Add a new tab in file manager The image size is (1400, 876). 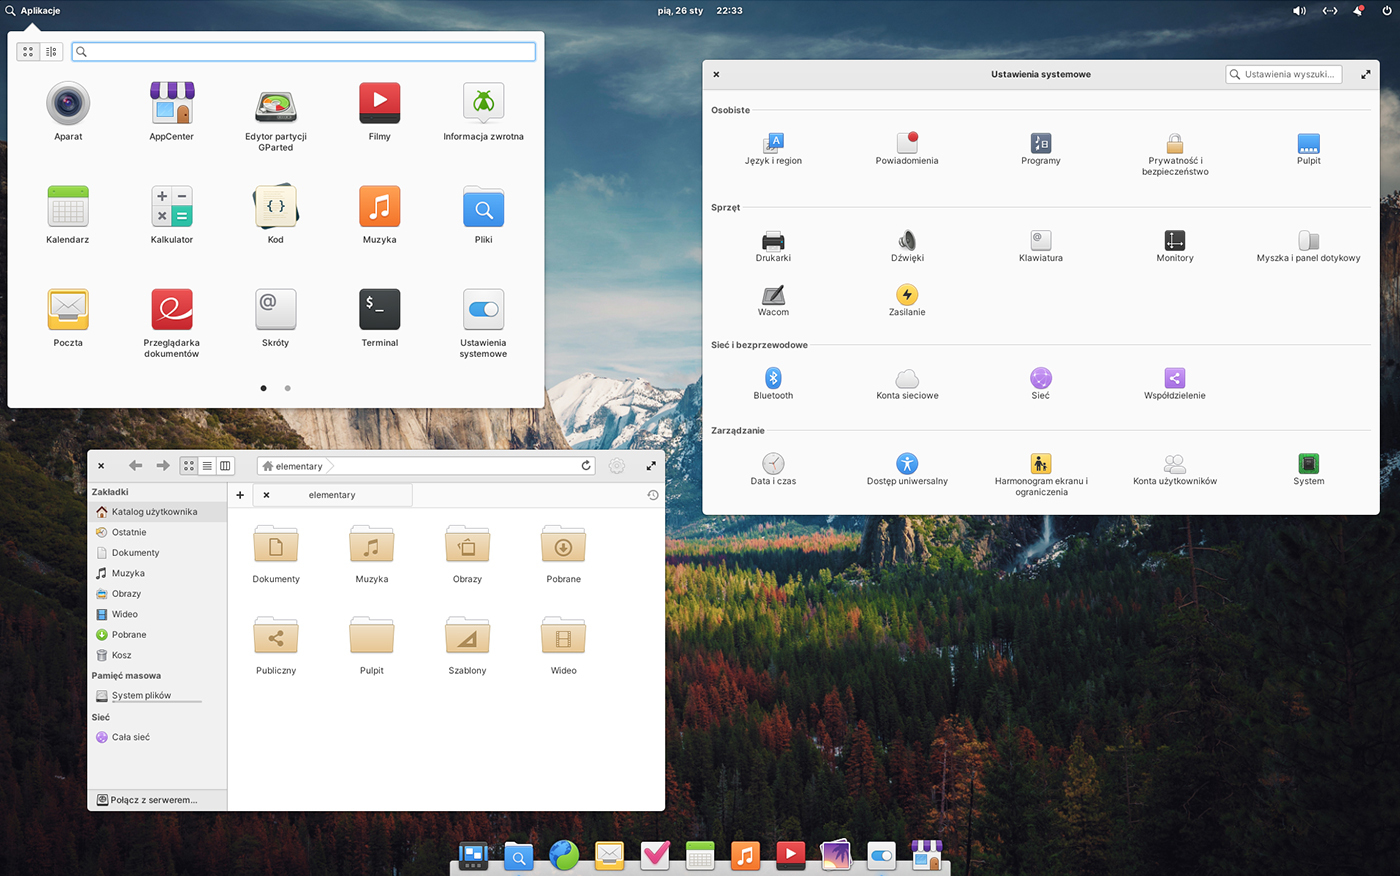click(240, 495)
